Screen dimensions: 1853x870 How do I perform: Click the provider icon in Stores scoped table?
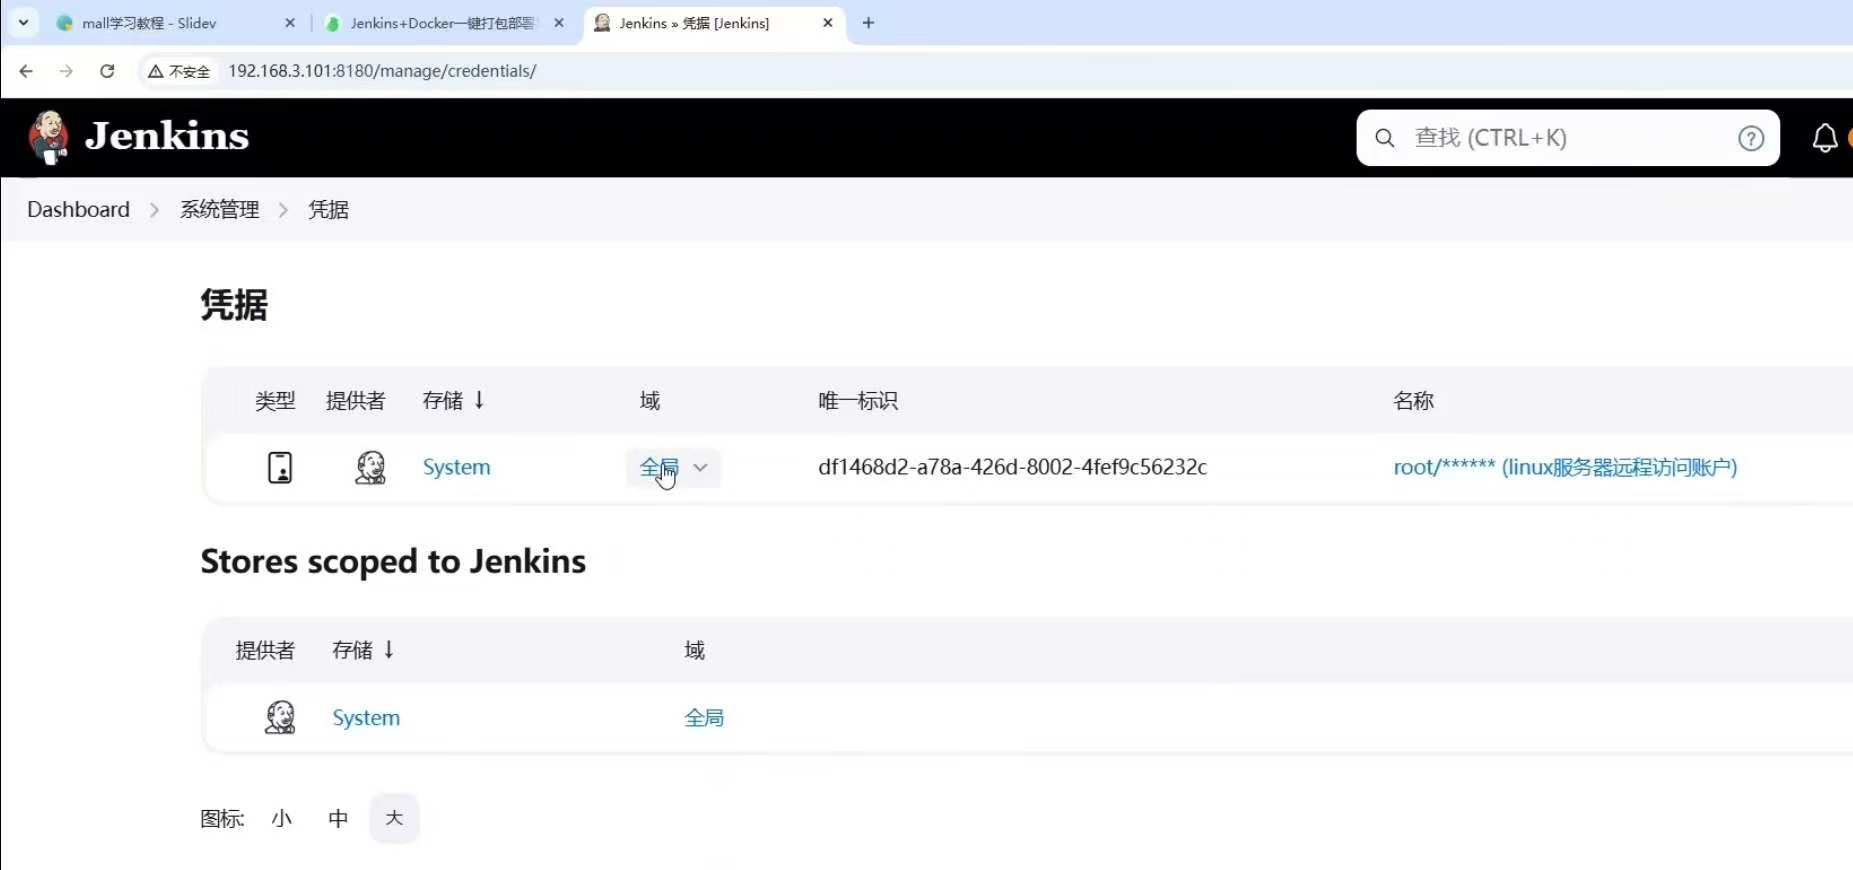pos(279,717)
